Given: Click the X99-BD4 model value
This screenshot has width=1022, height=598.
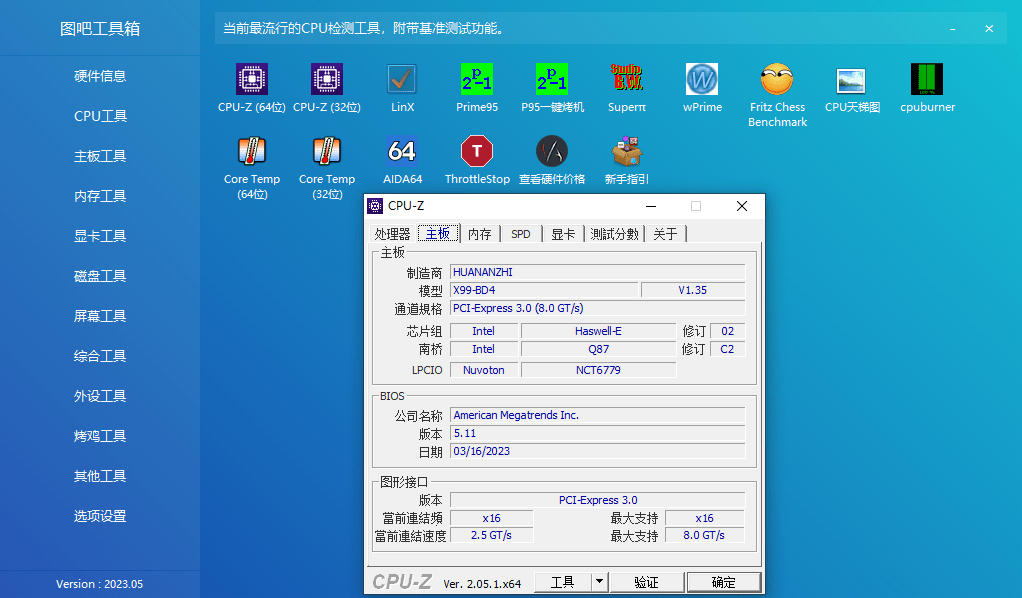Looking at the screenshot, I should tap(544, 290).
